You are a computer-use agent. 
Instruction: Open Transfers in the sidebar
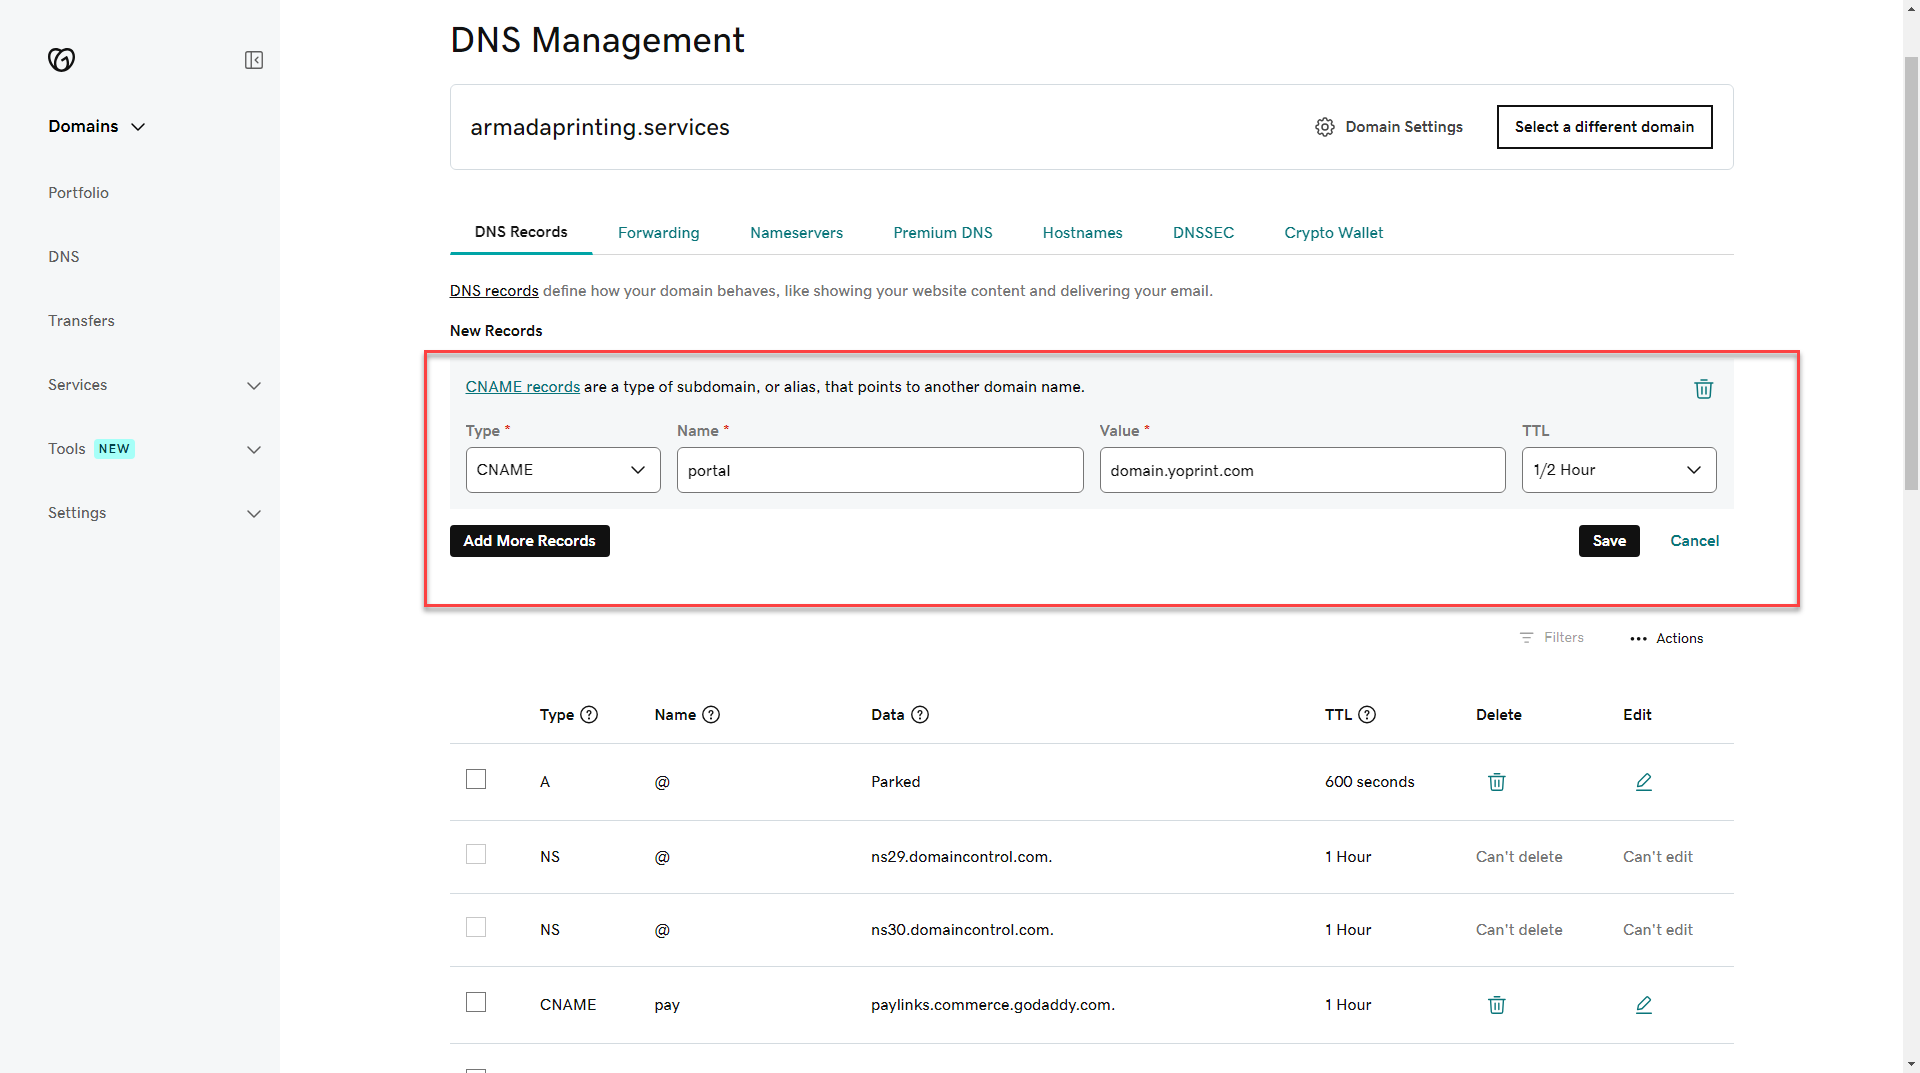(81, 321)
